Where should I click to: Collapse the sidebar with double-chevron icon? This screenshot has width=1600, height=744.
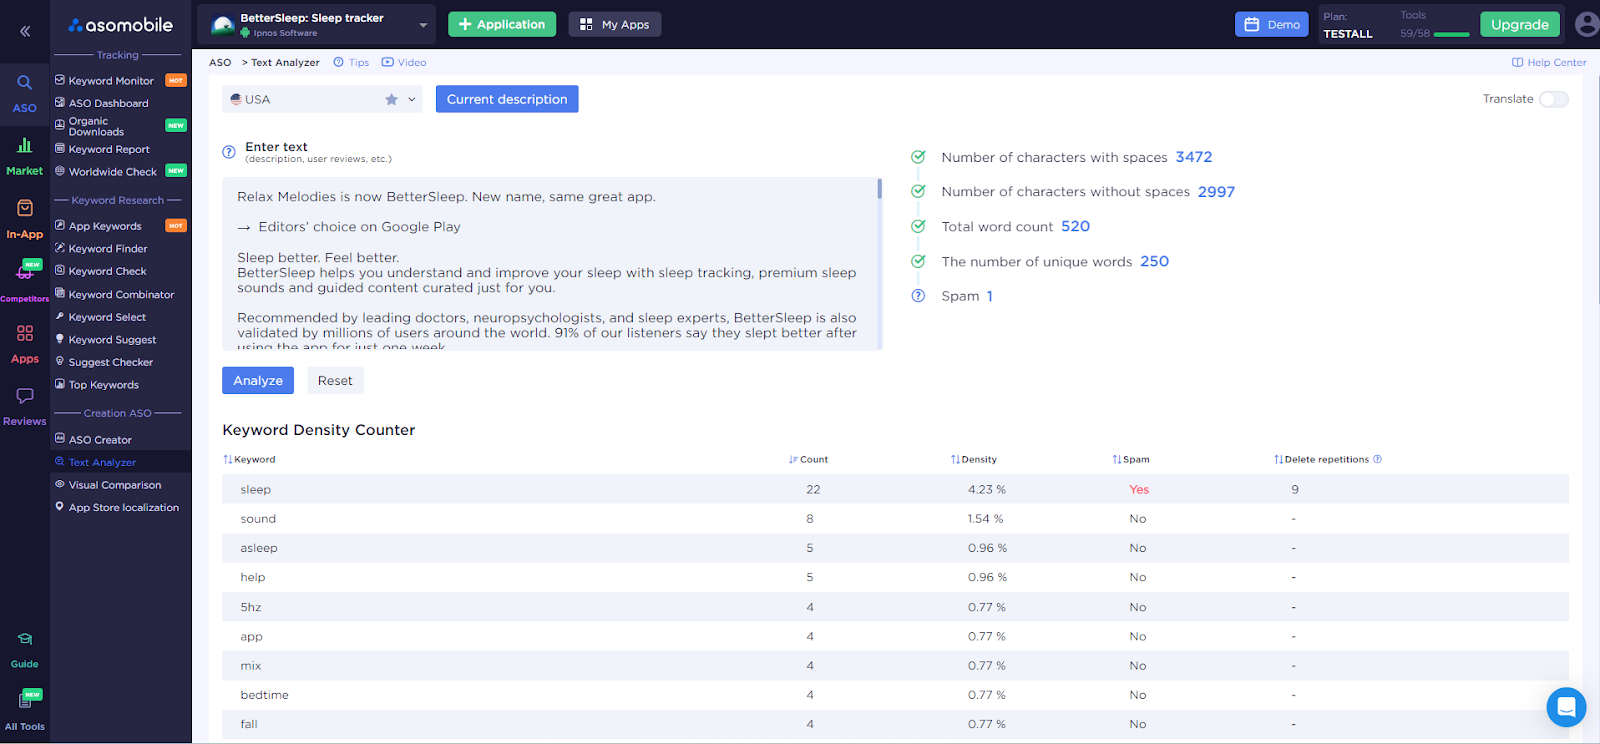point(25,31)
